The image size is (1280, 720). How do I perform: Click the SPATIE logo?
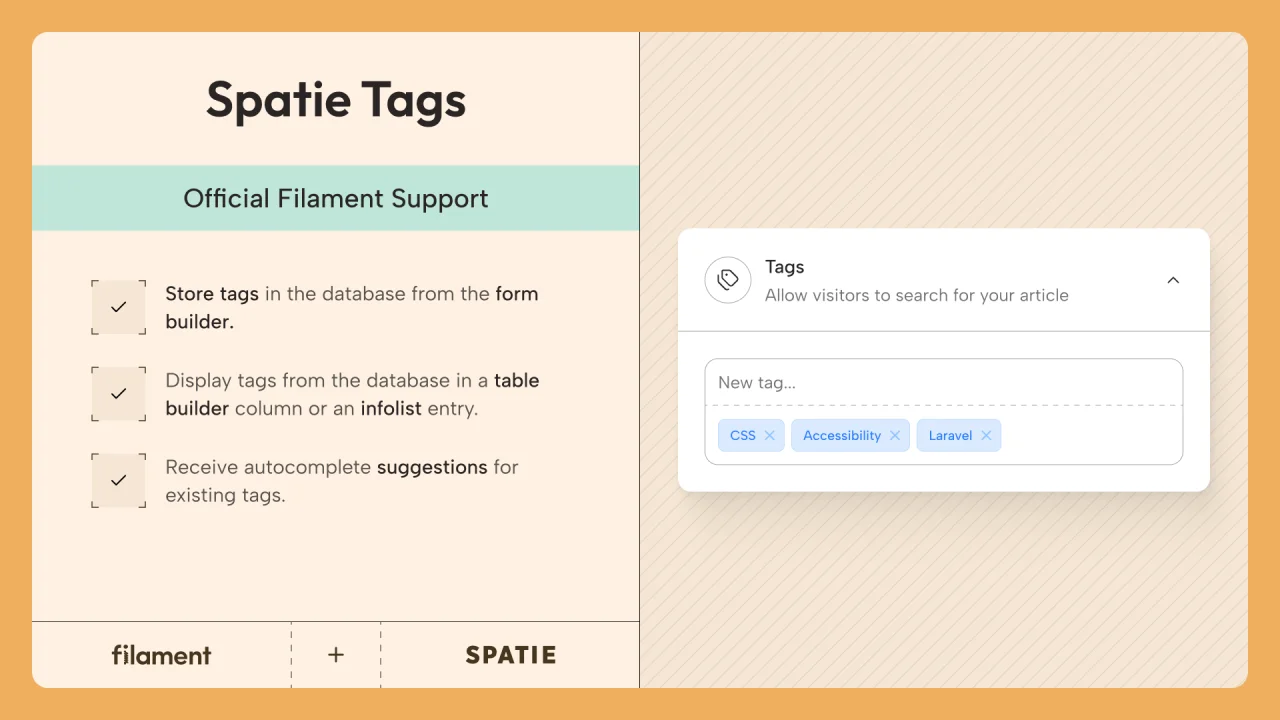coord(511,655)
